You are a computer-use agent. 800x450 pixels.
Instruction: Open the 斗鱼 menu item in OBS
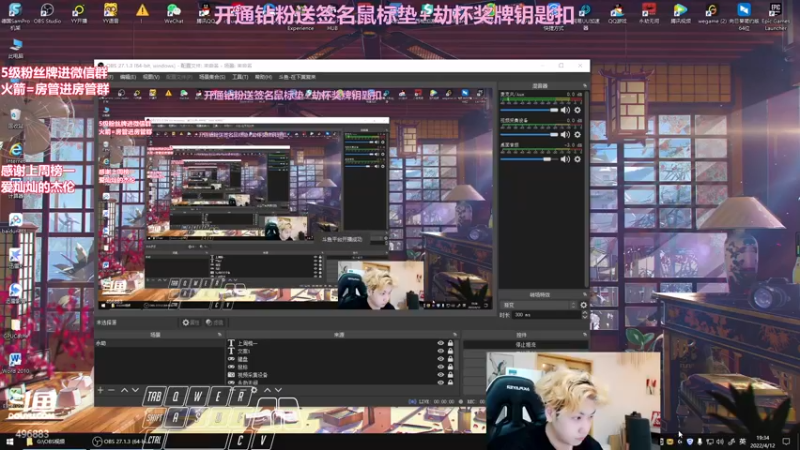297,77
